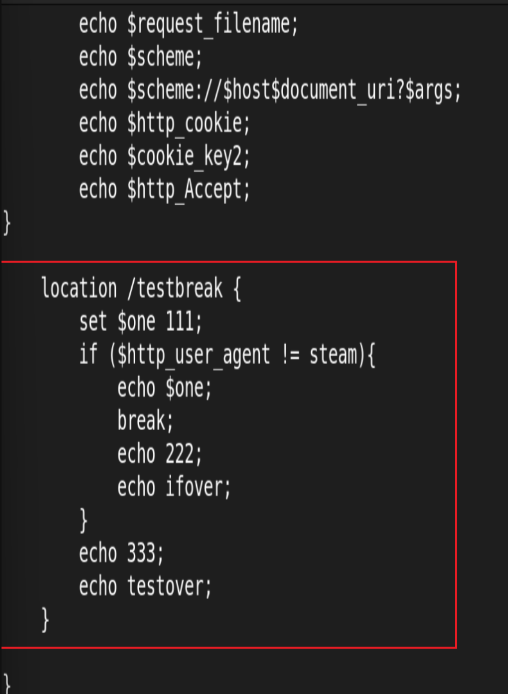The height and width of the screenshot is (694, 508).
Task: Click the break; statement
Action: 145,421
